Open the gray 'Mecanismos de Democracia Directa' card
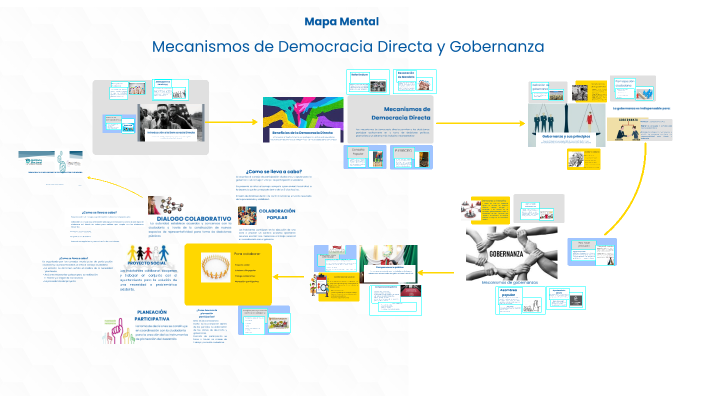Screen dimensions: 704x396 coord(390,119)
